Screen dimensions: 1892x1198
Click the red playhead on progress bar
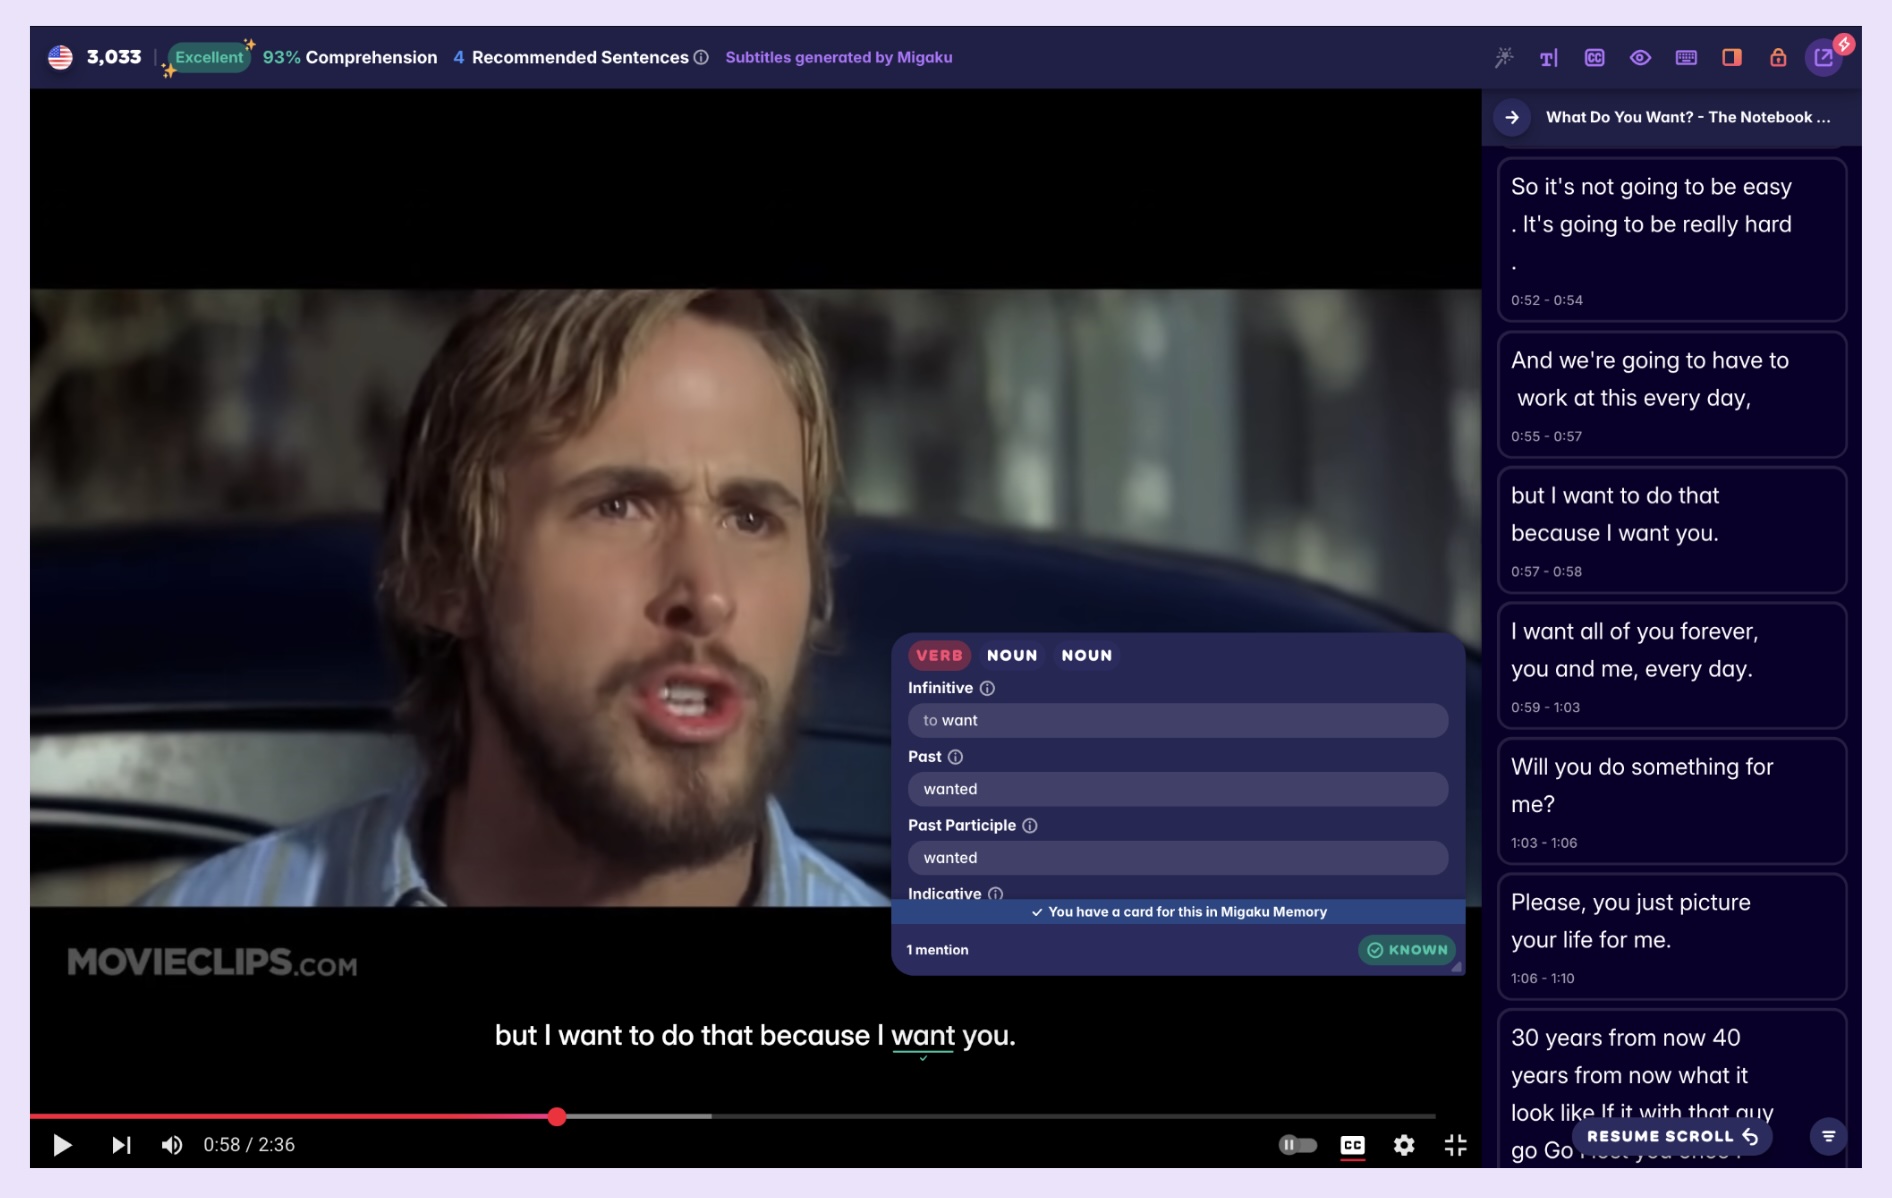pyautogui.click(x=557, y=1116)
